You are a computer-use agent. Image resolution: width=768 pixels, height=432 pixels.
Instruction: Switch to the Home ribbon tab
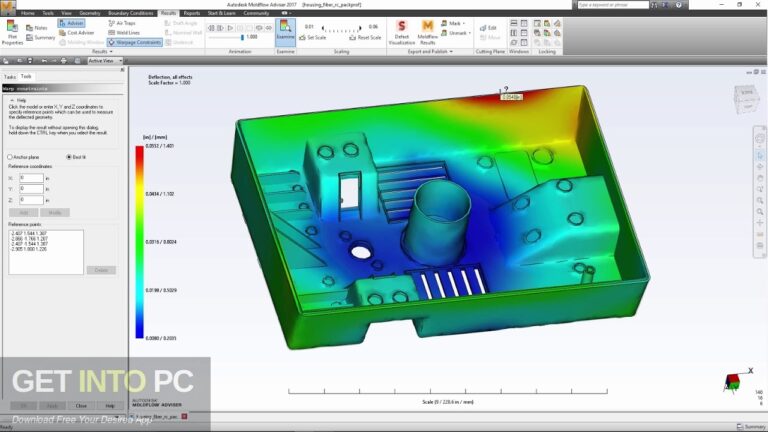point(27,13)
